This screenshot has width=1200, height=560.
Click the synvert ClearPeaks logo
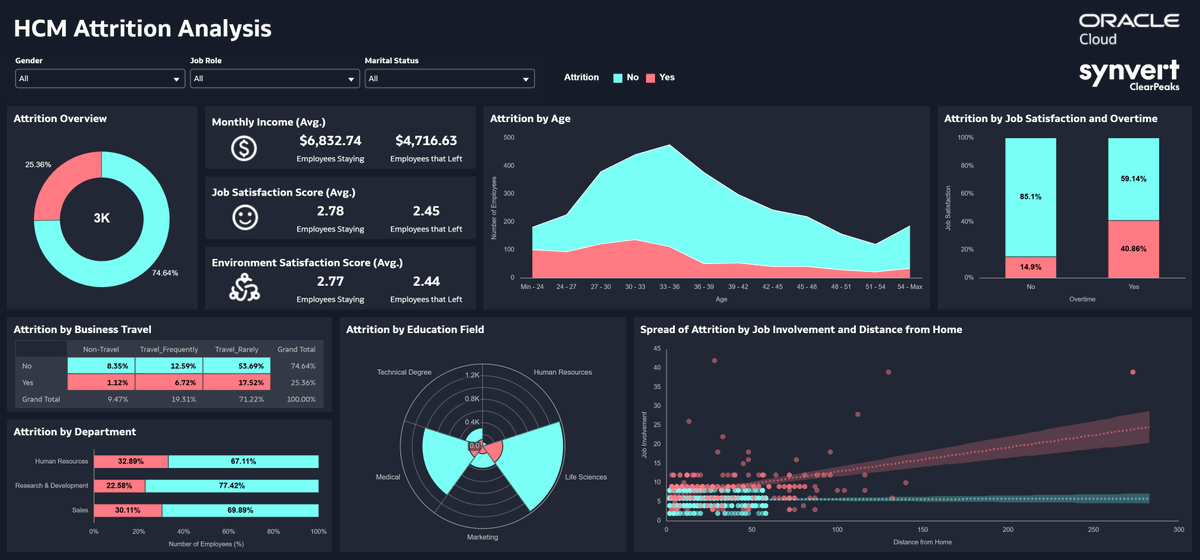point(1129,77)
